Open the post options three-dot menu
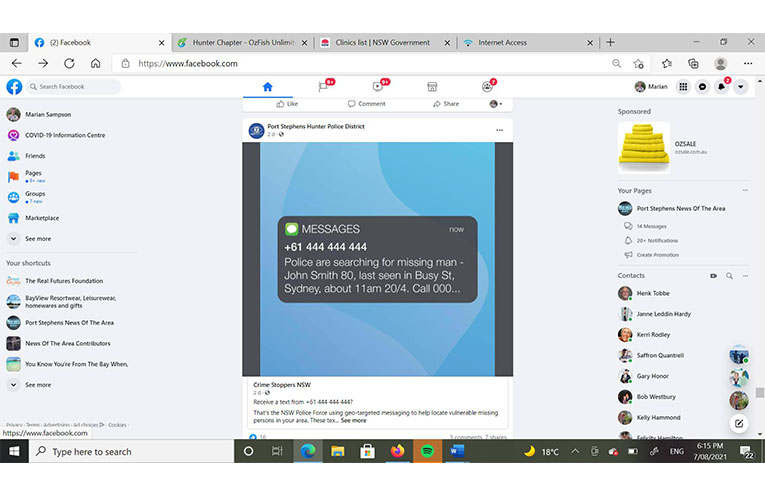Viewport: 765px width, 496px height. pyautogui.click(x=499, y=130)
